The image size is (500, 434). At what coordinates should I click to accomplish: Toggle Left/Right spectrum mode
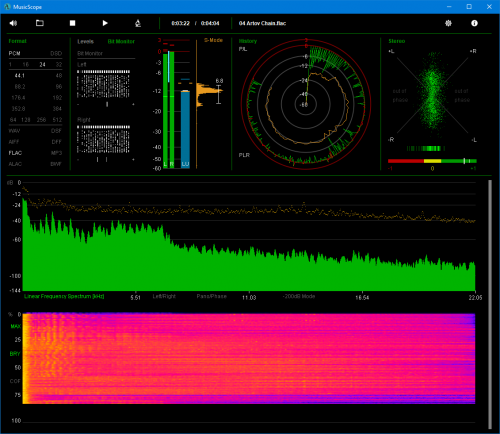(x=164, y=296)
